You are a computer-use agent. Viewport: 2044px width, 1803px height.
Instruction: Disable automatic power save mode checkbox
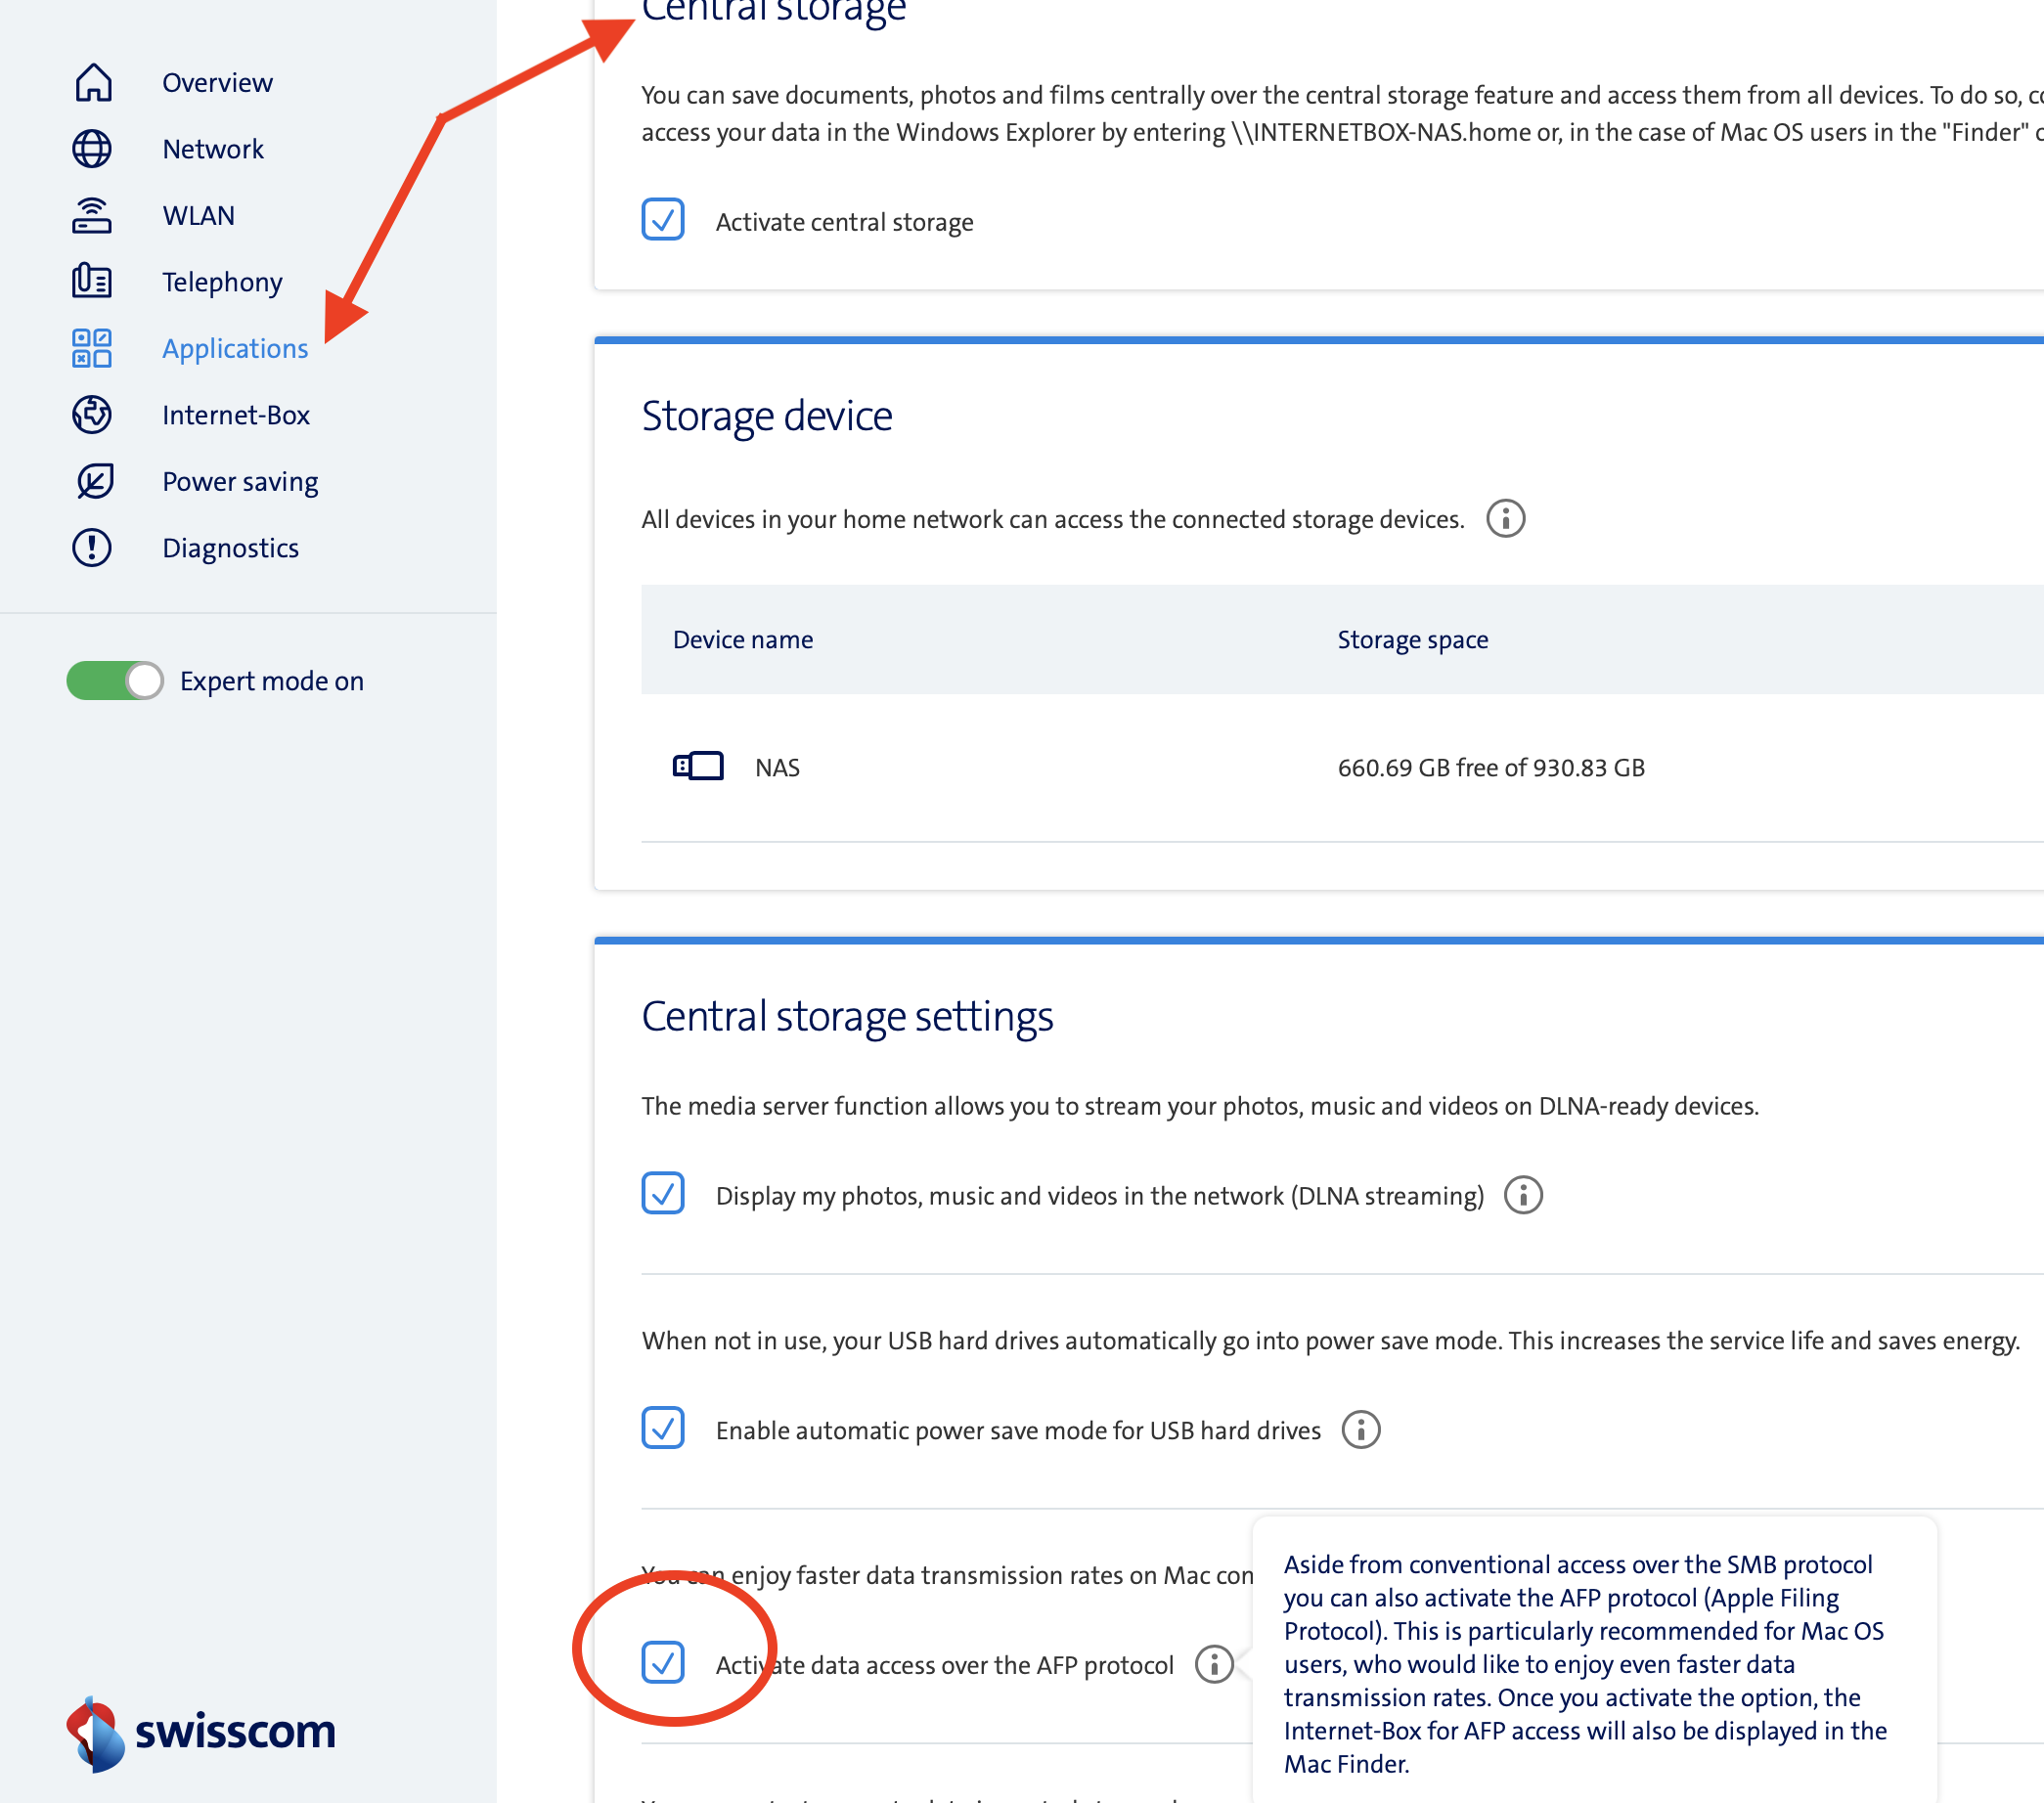coord(663,1429)
